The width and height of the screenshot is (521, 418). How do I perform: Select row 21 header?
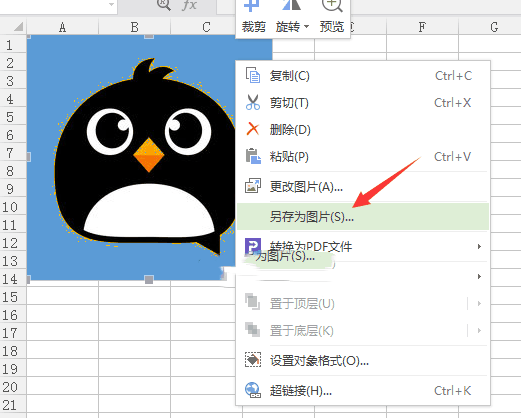coord(13,405)
